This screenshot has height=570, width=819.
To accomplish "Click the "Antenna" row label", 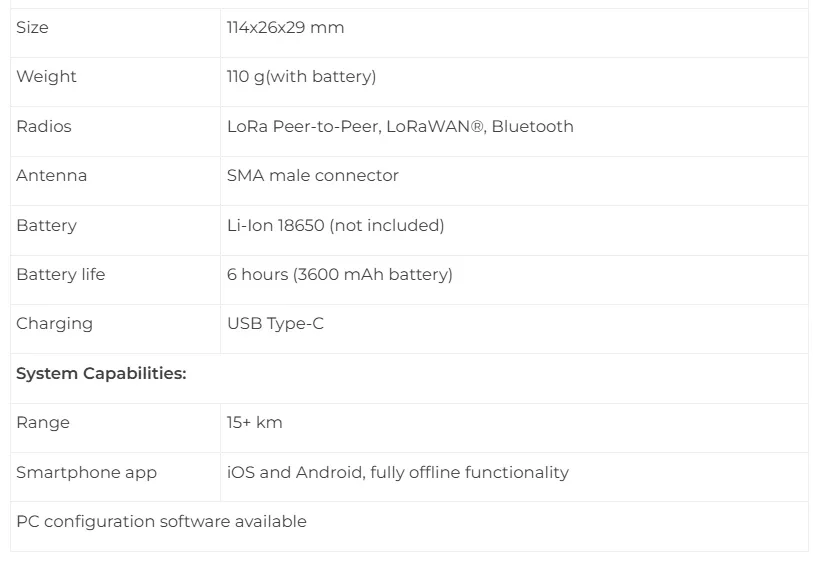I will [51, 176].
